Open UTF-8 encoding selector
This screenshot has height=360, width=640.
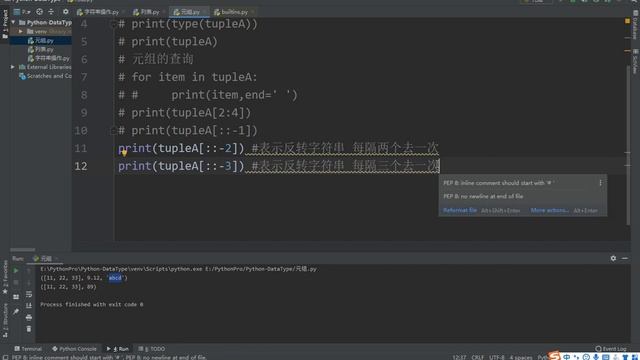497,357
